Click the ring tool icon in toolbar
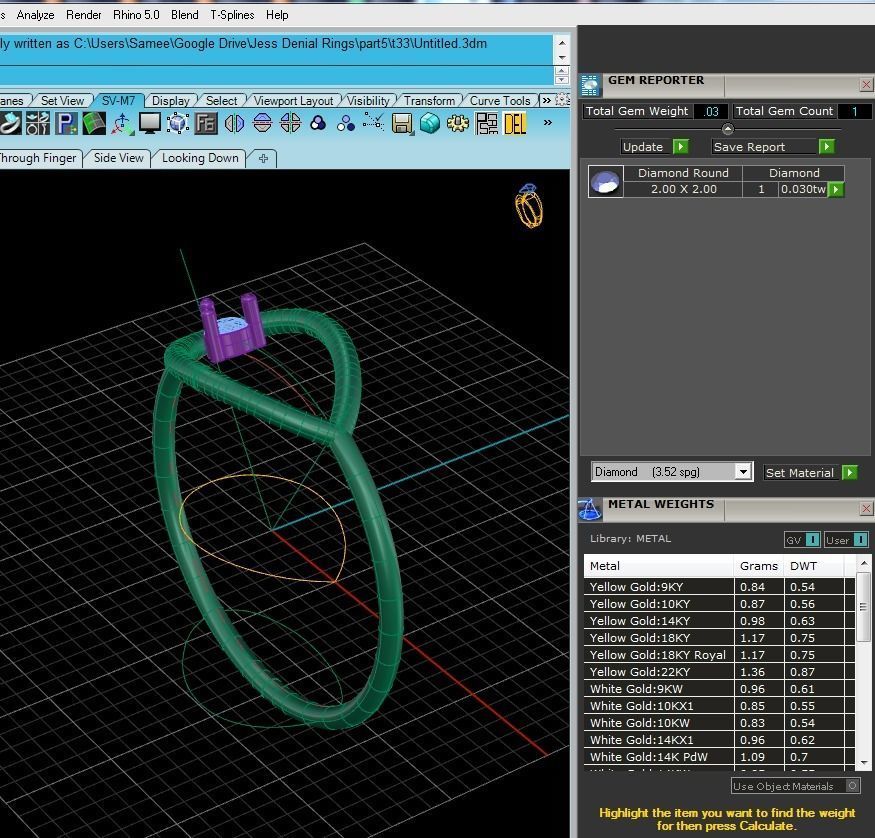The image size is (875, 838). point(9,123)
